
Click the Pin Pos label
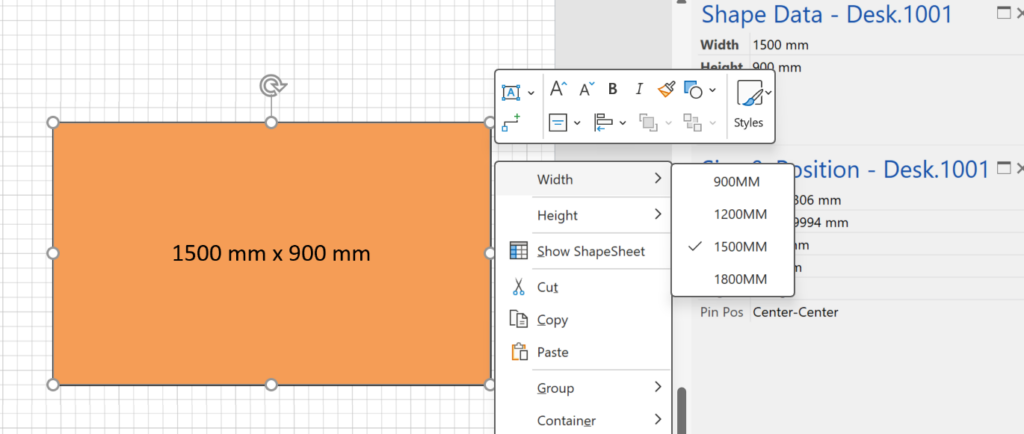[x=722, y=312]
